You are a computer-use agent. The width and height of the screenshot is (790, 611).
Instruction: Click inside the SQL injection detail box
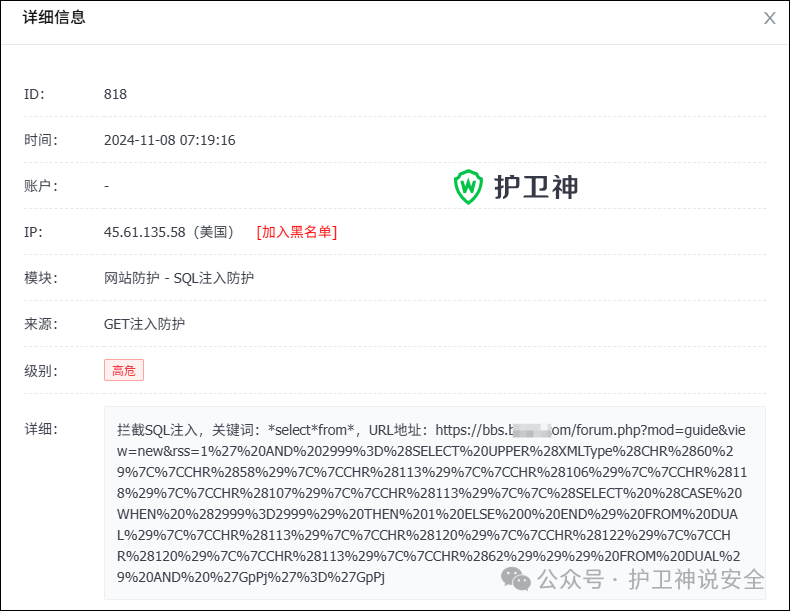coord(435,503)
